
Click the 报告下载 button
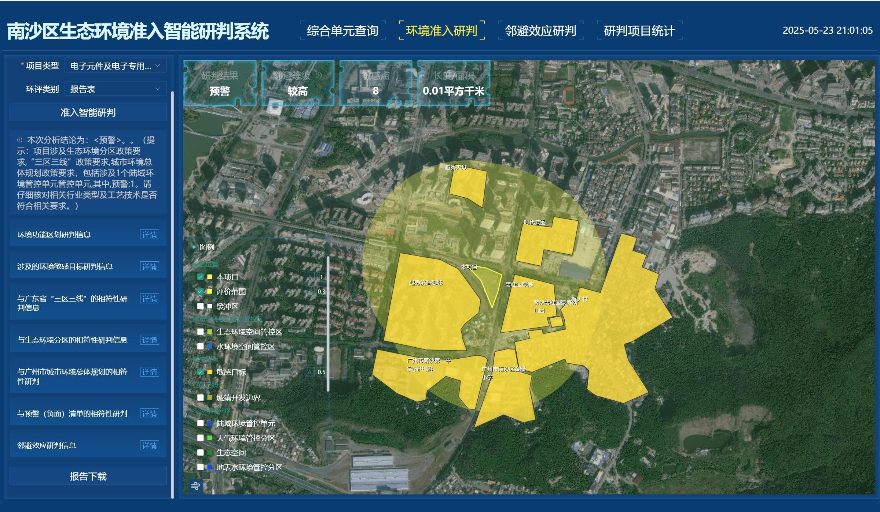coord(88,477)
